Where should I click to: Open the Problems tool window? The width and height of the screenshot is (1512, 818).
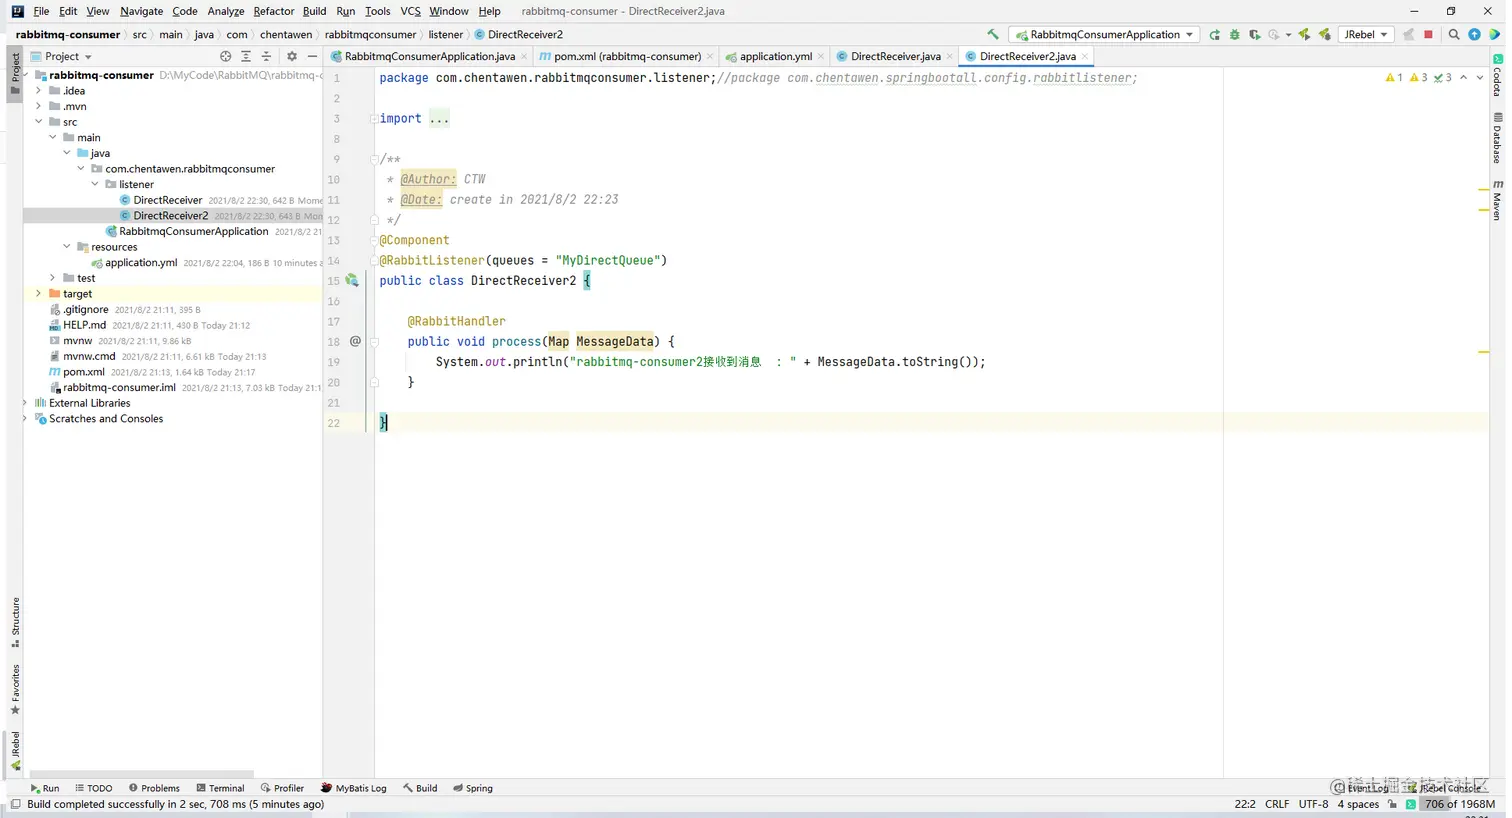[154, 788]
